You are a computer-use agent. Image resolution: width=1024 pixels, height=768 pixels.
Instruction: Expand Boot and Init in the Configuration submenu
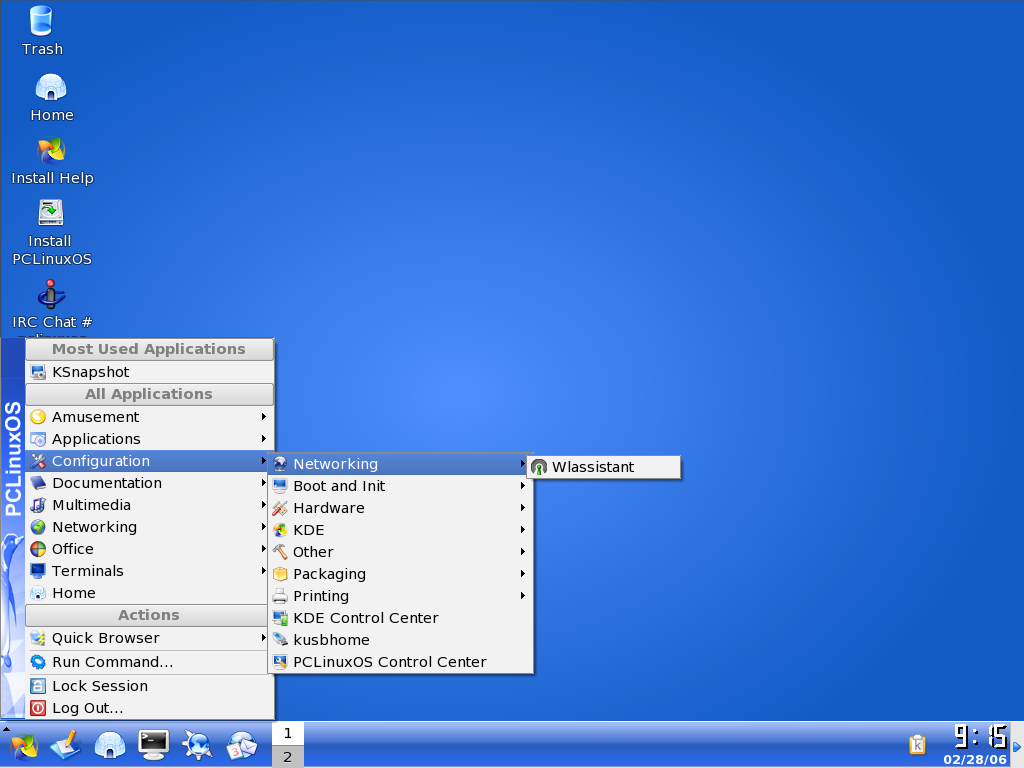coord(401,486)
